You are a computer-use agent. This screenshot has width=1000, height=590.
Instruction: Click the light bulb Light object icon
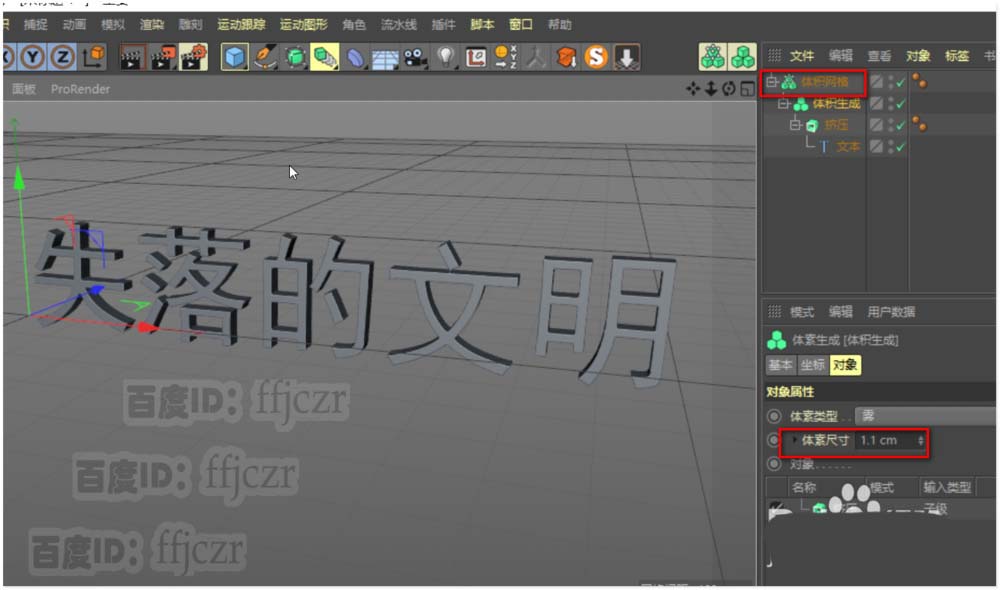click(446, 58)
